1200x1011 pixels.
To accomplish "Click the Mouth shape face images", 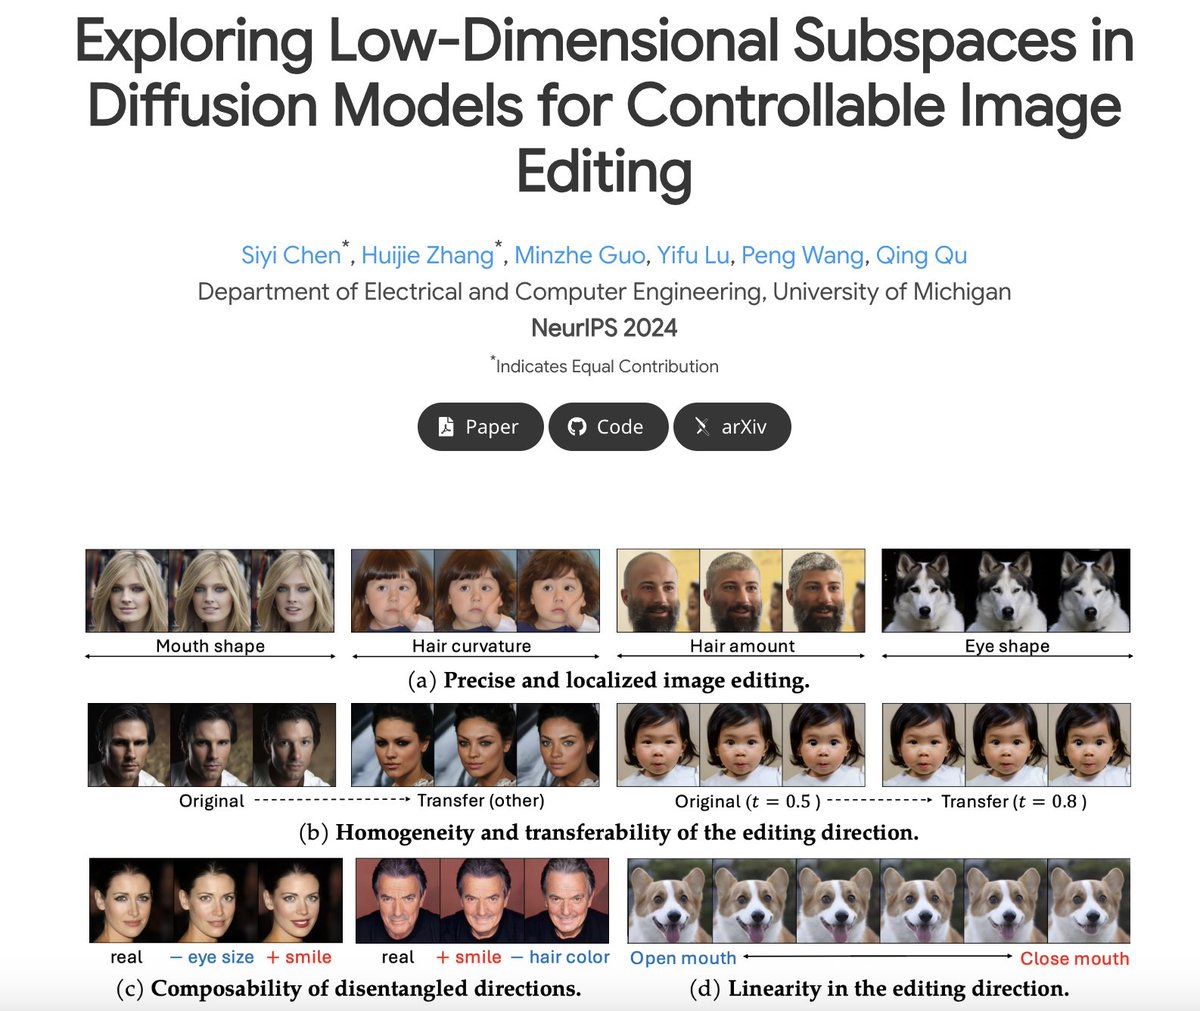I will (210, 590).
